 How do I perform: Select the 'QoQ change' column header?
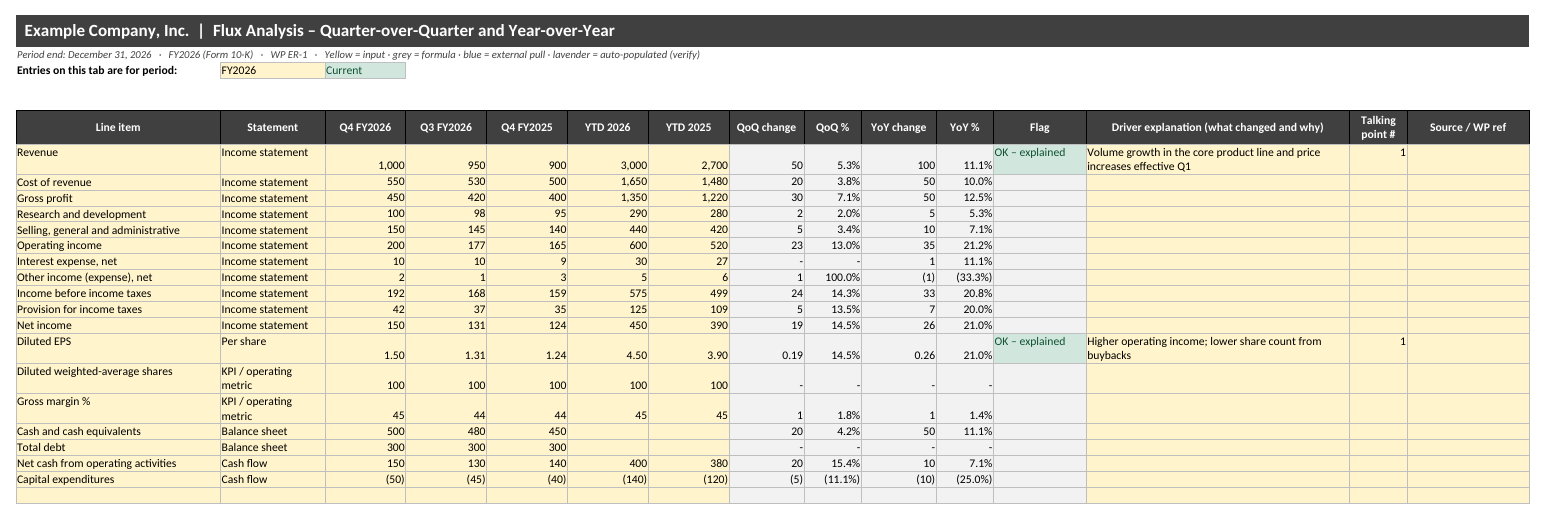click(767, 127)
